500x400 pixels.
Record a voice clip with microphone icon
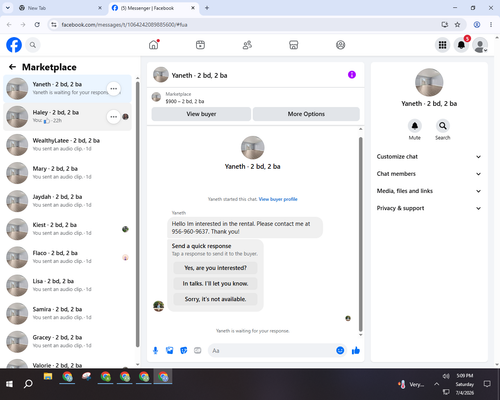[155, 350]
